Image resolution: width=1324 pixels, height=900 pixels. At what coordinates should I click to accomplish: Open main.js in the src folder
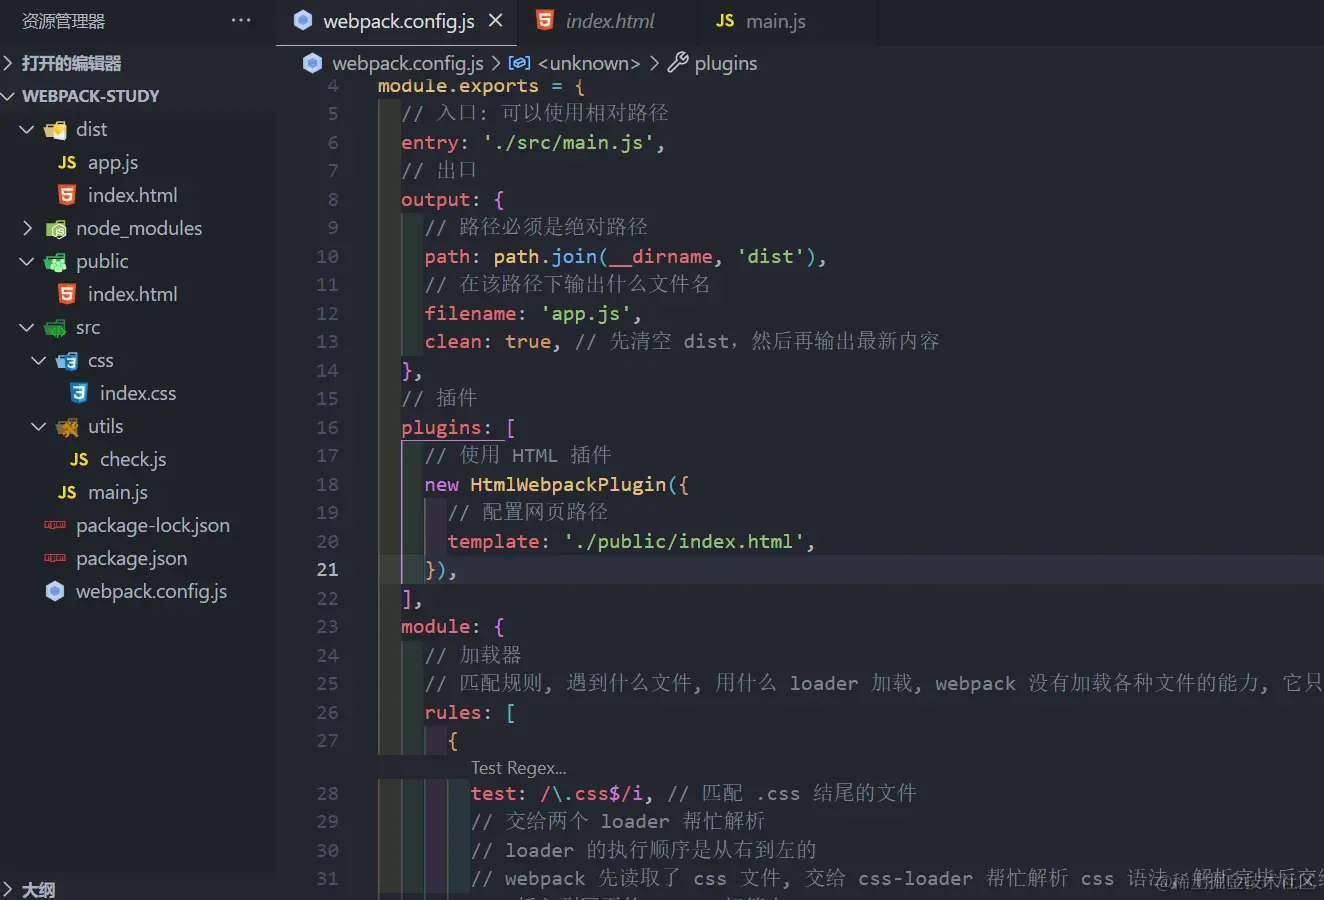118,492
